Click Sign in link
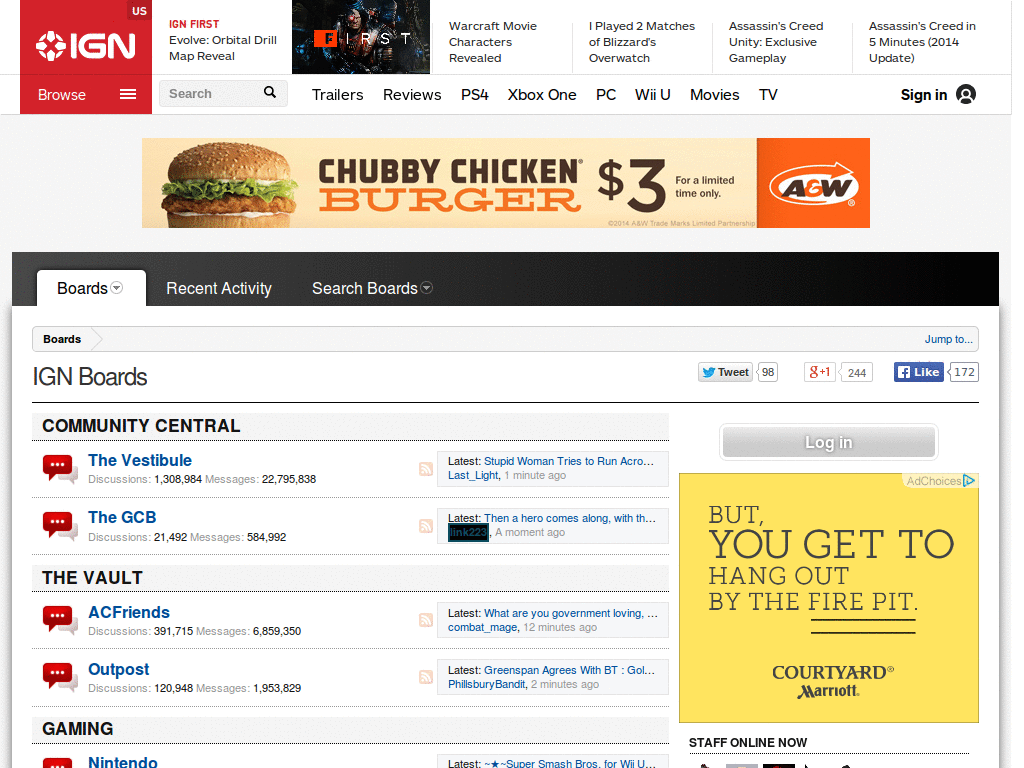1024x768 pixels. 923,95
